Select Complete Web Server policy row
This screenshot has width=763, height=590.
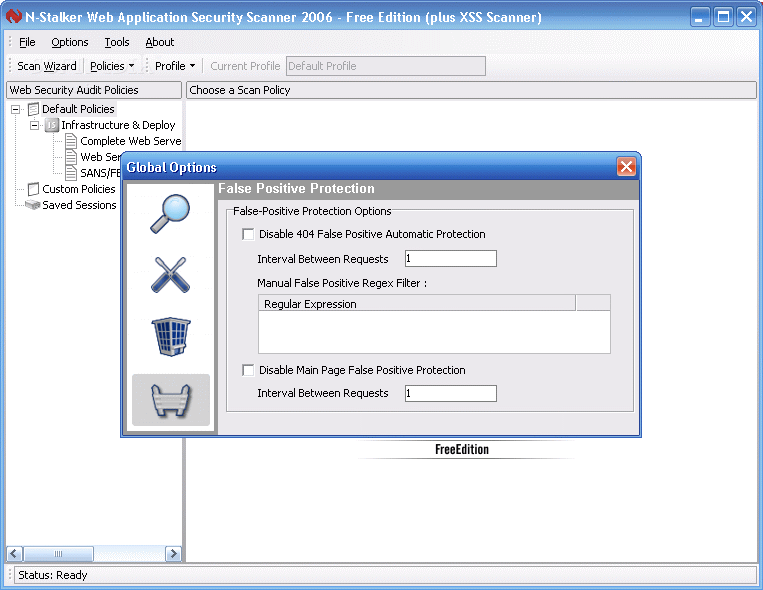pos(130,141)
